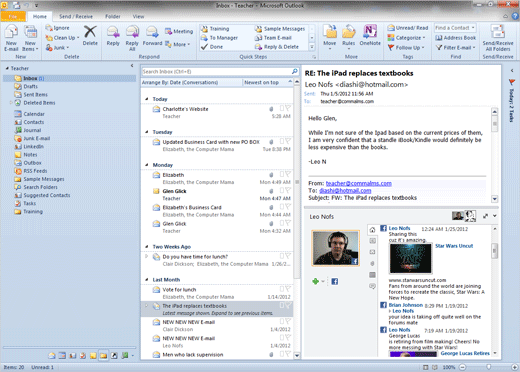Open the More respond options
The image size is (520, 372).
coord(178,44)
